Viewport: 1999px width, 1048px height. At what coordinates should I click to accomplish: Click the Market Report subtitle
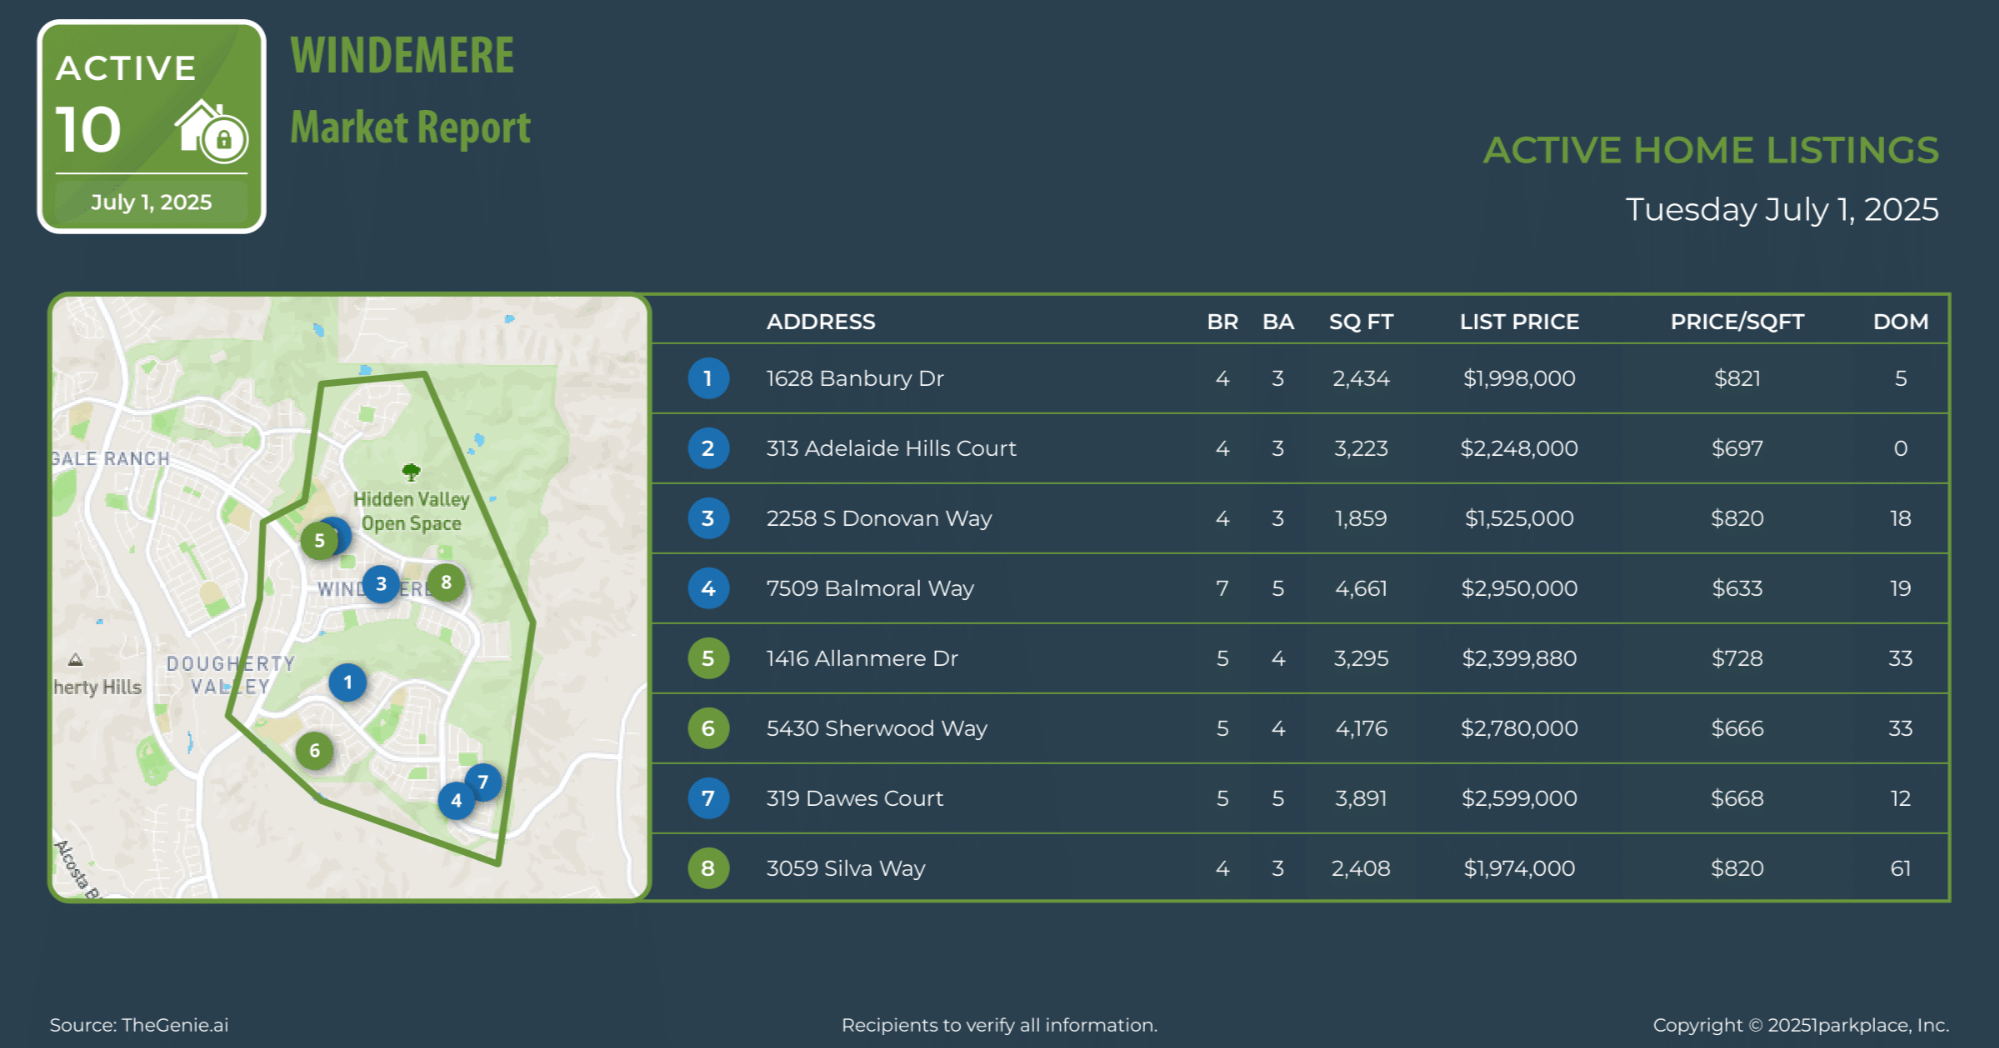point(410,128)
